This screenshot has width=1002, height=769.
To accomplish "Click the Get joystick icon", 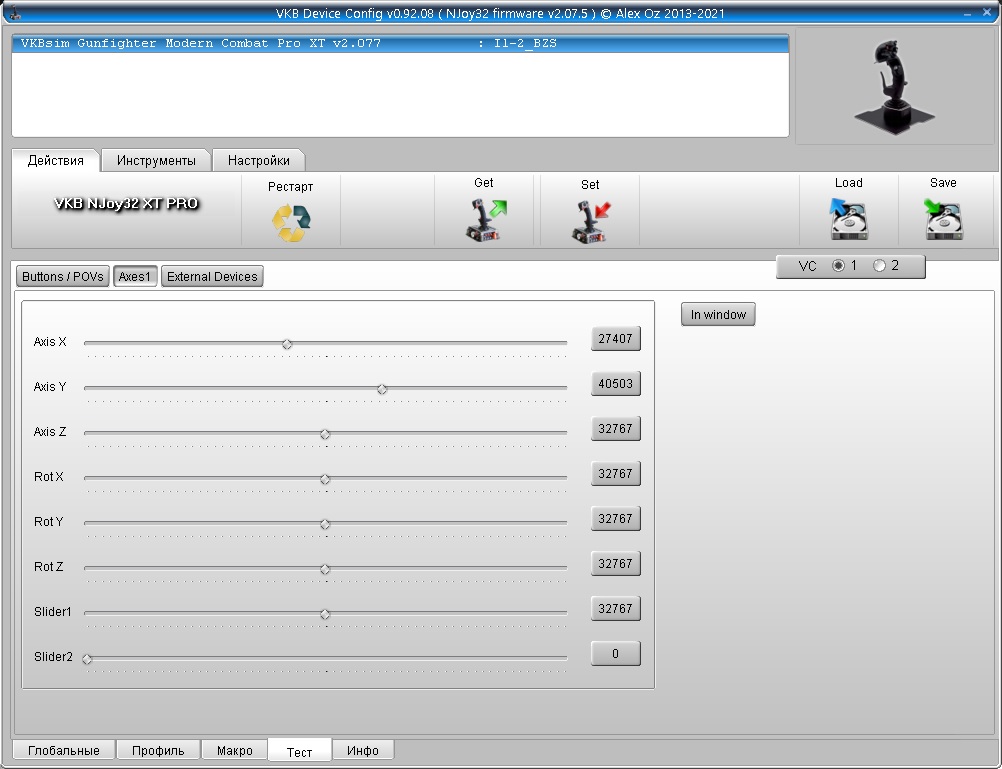I will pos(485,220).
